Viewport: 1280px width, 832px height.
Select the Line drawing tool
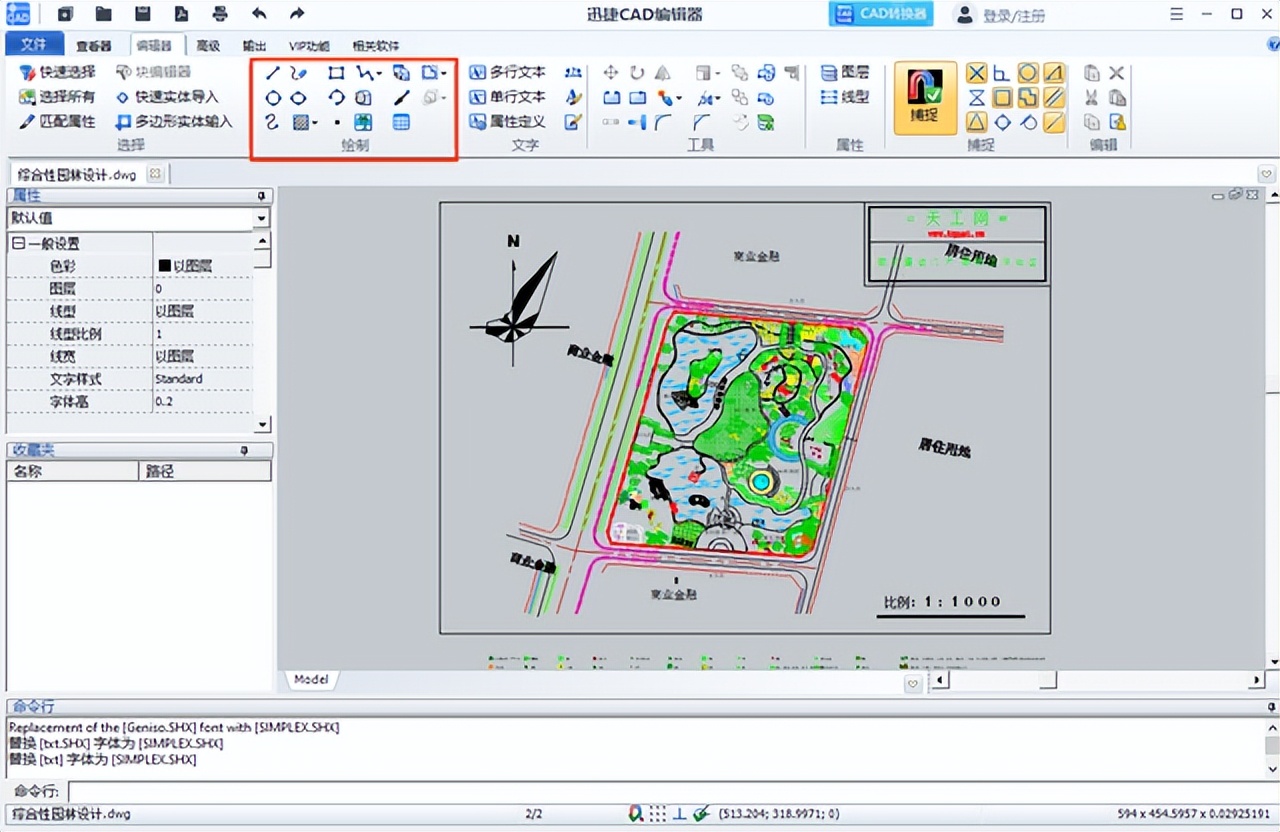pos(272,73)
